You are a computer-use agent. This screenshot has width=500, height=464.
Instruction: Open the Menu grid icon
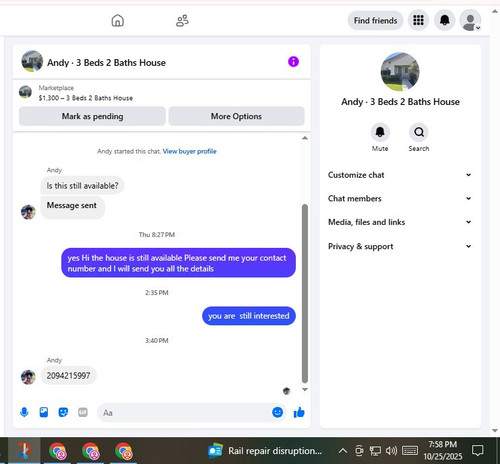[x=418, y=20]
